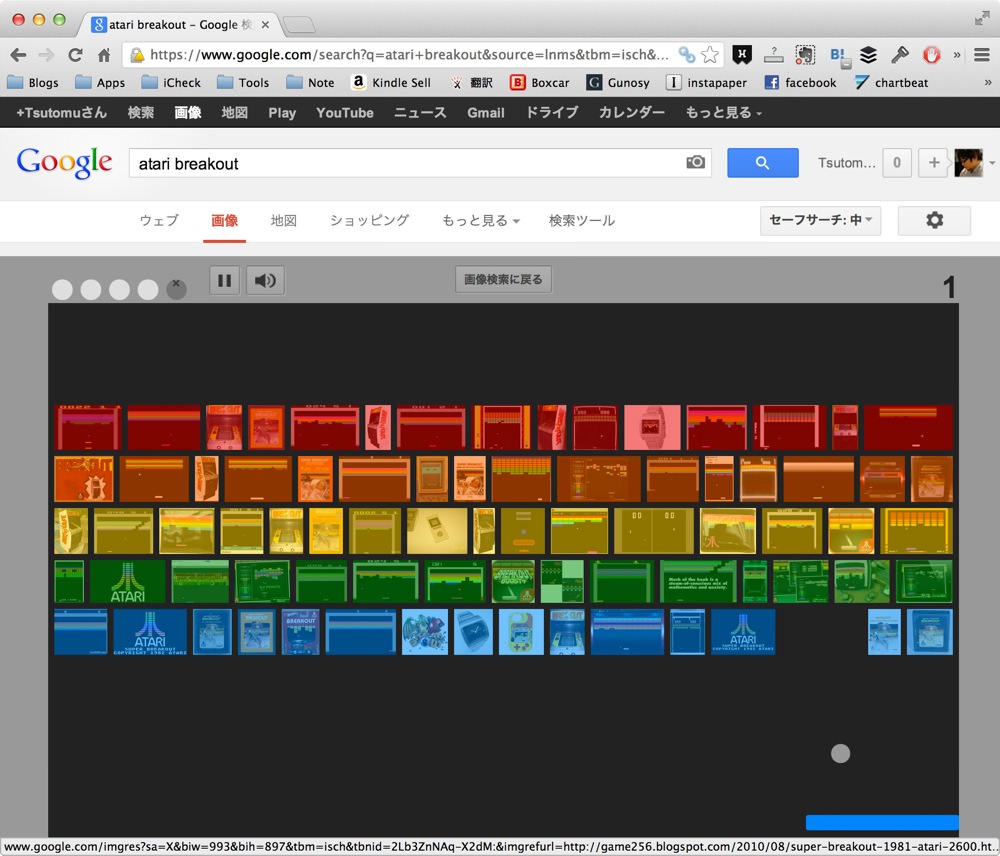Click the camera search-by-image icon
1000x856 pixels.
(x=695, y=162)
